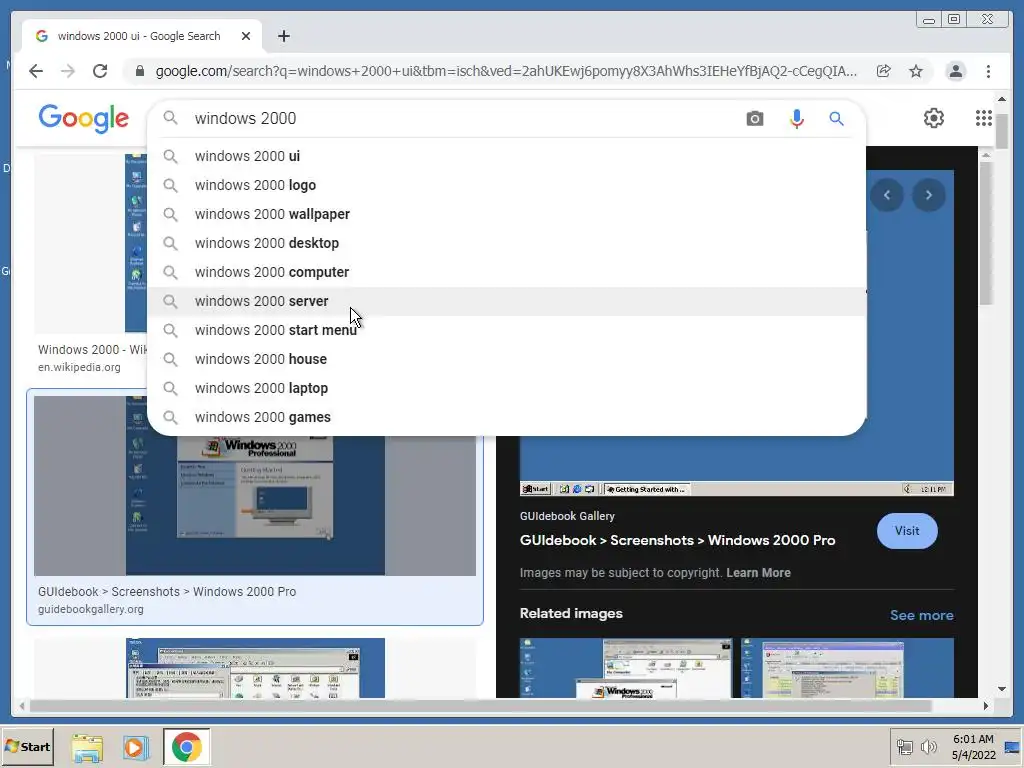This screenshot has width=1024, height=768.
Task: Click the horizontal scrollbar at page bottom
Action: point(481,706)
